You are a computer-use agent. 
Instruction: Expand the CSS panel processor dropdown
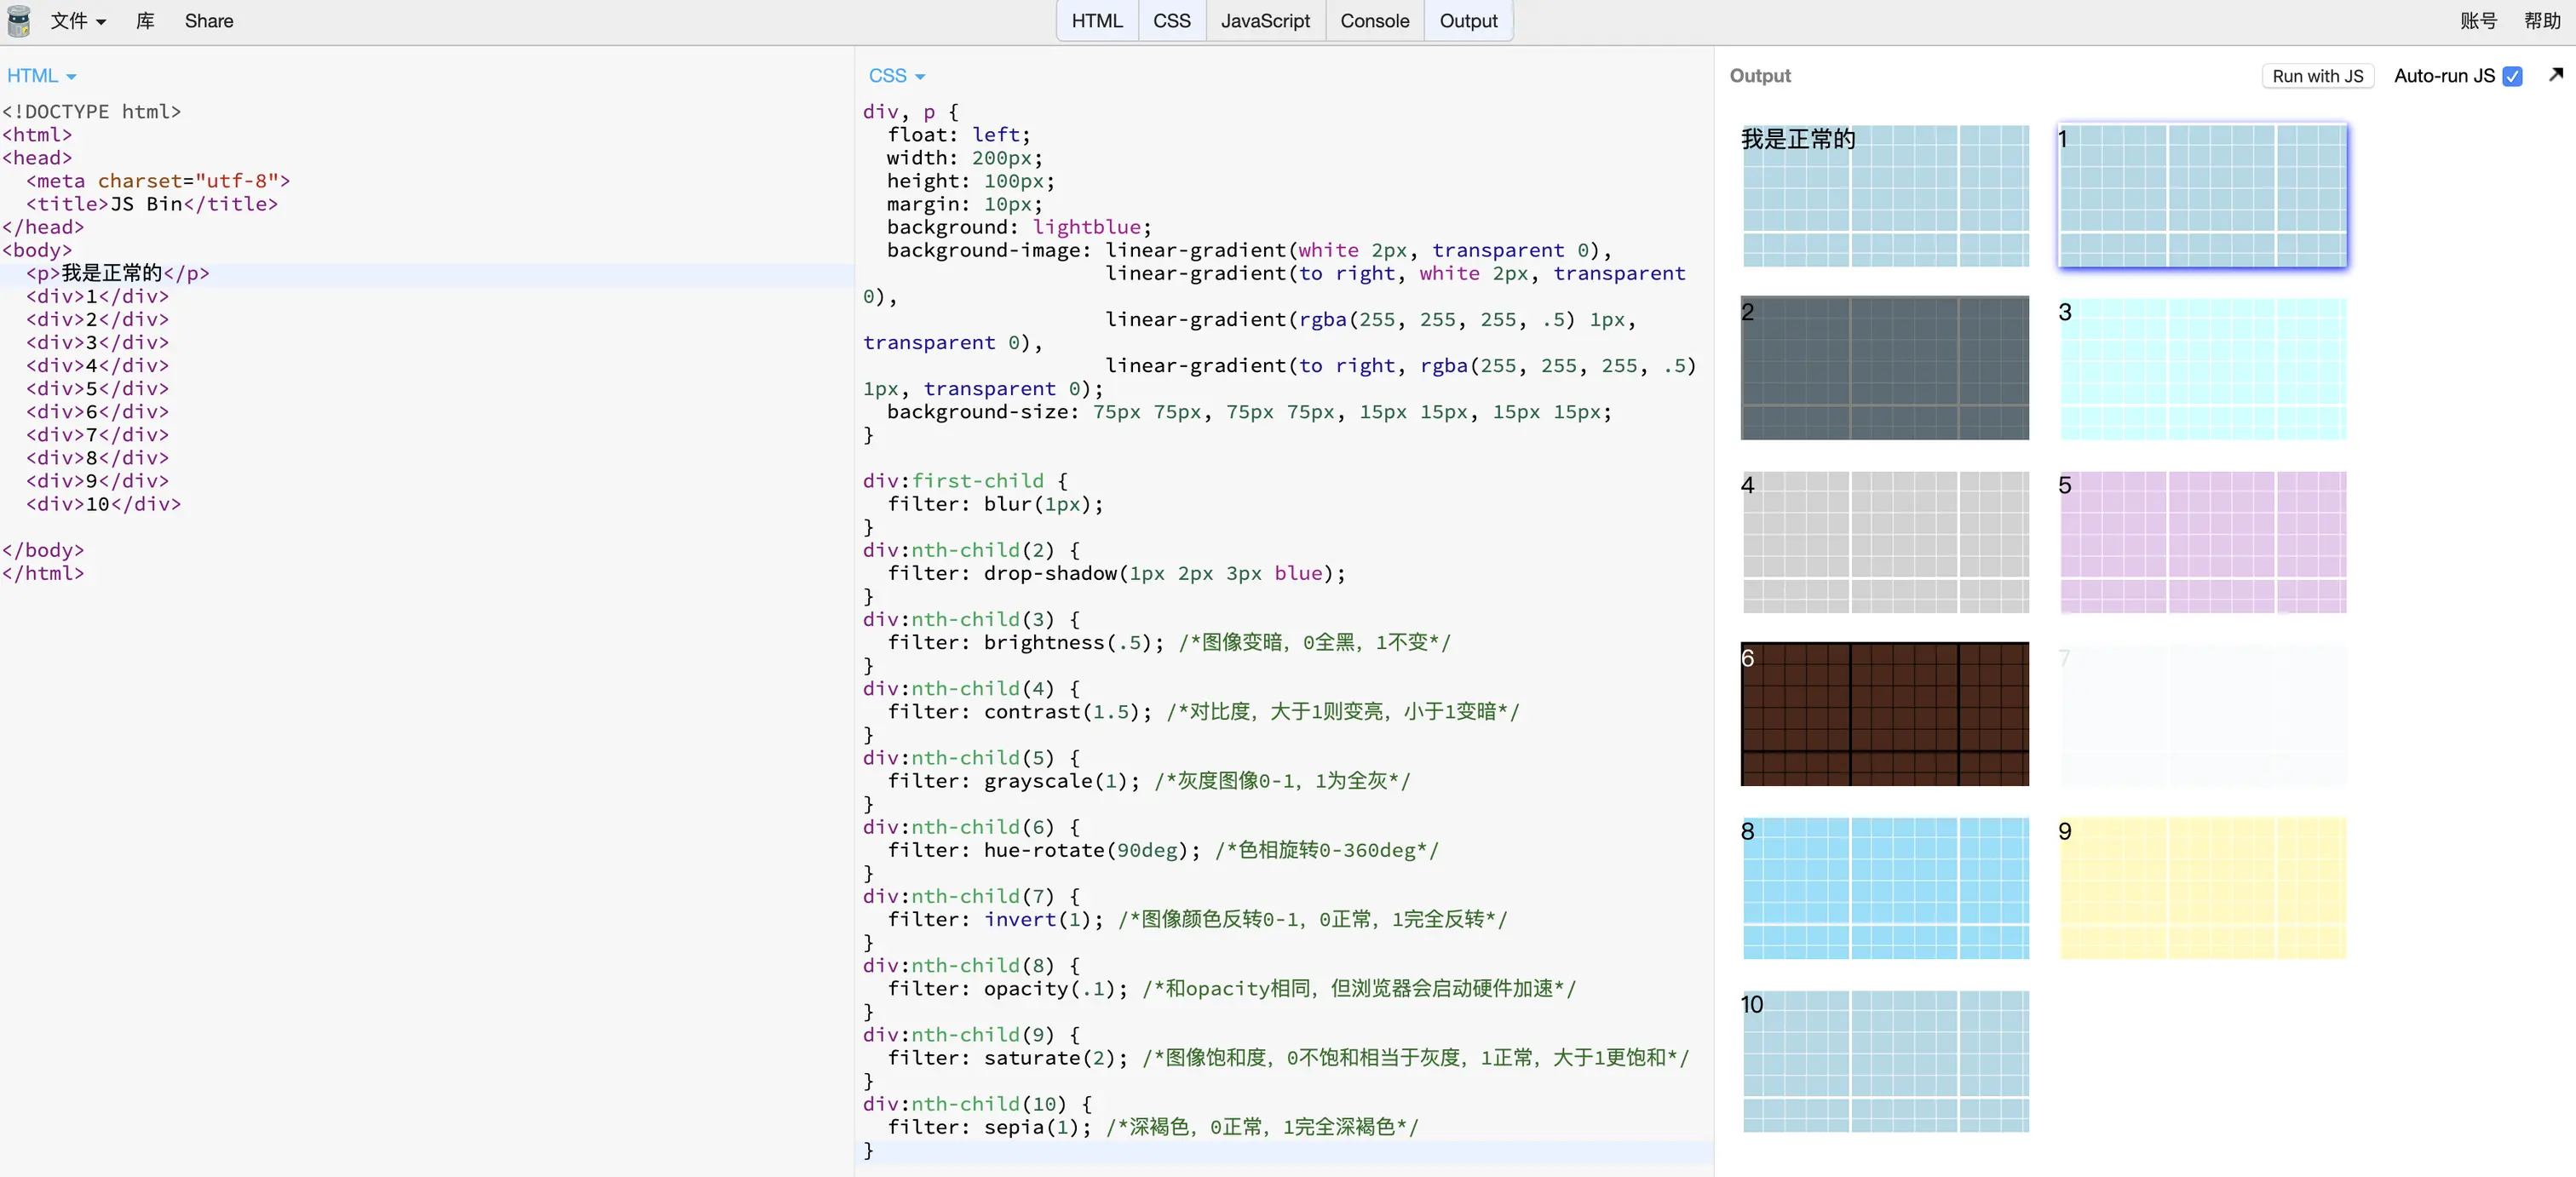pos(896,76)
